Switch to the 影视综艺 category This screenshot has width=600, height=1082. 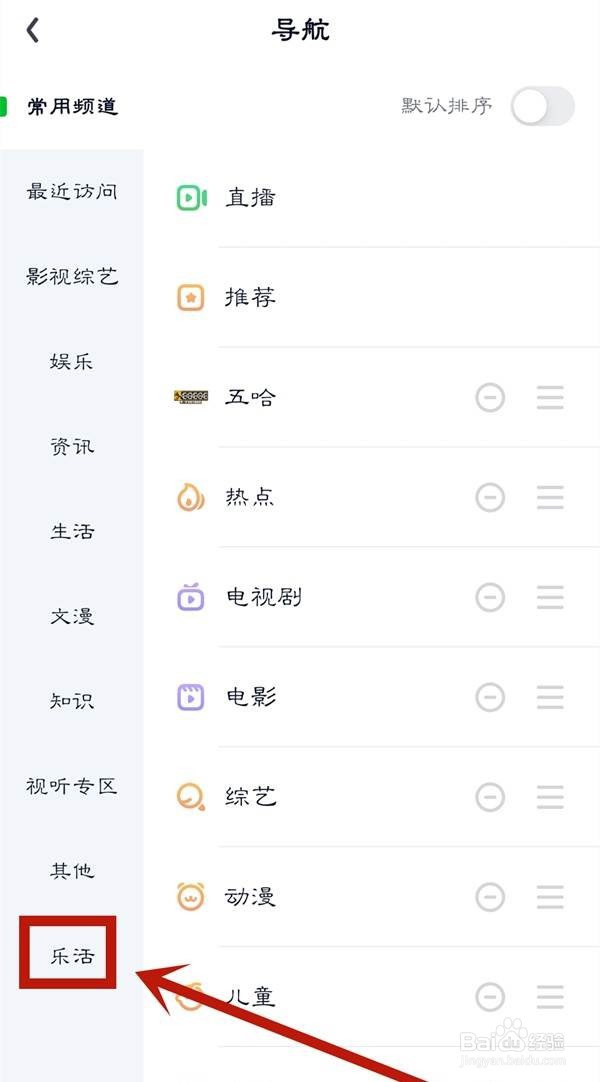(x=72, y=277)
